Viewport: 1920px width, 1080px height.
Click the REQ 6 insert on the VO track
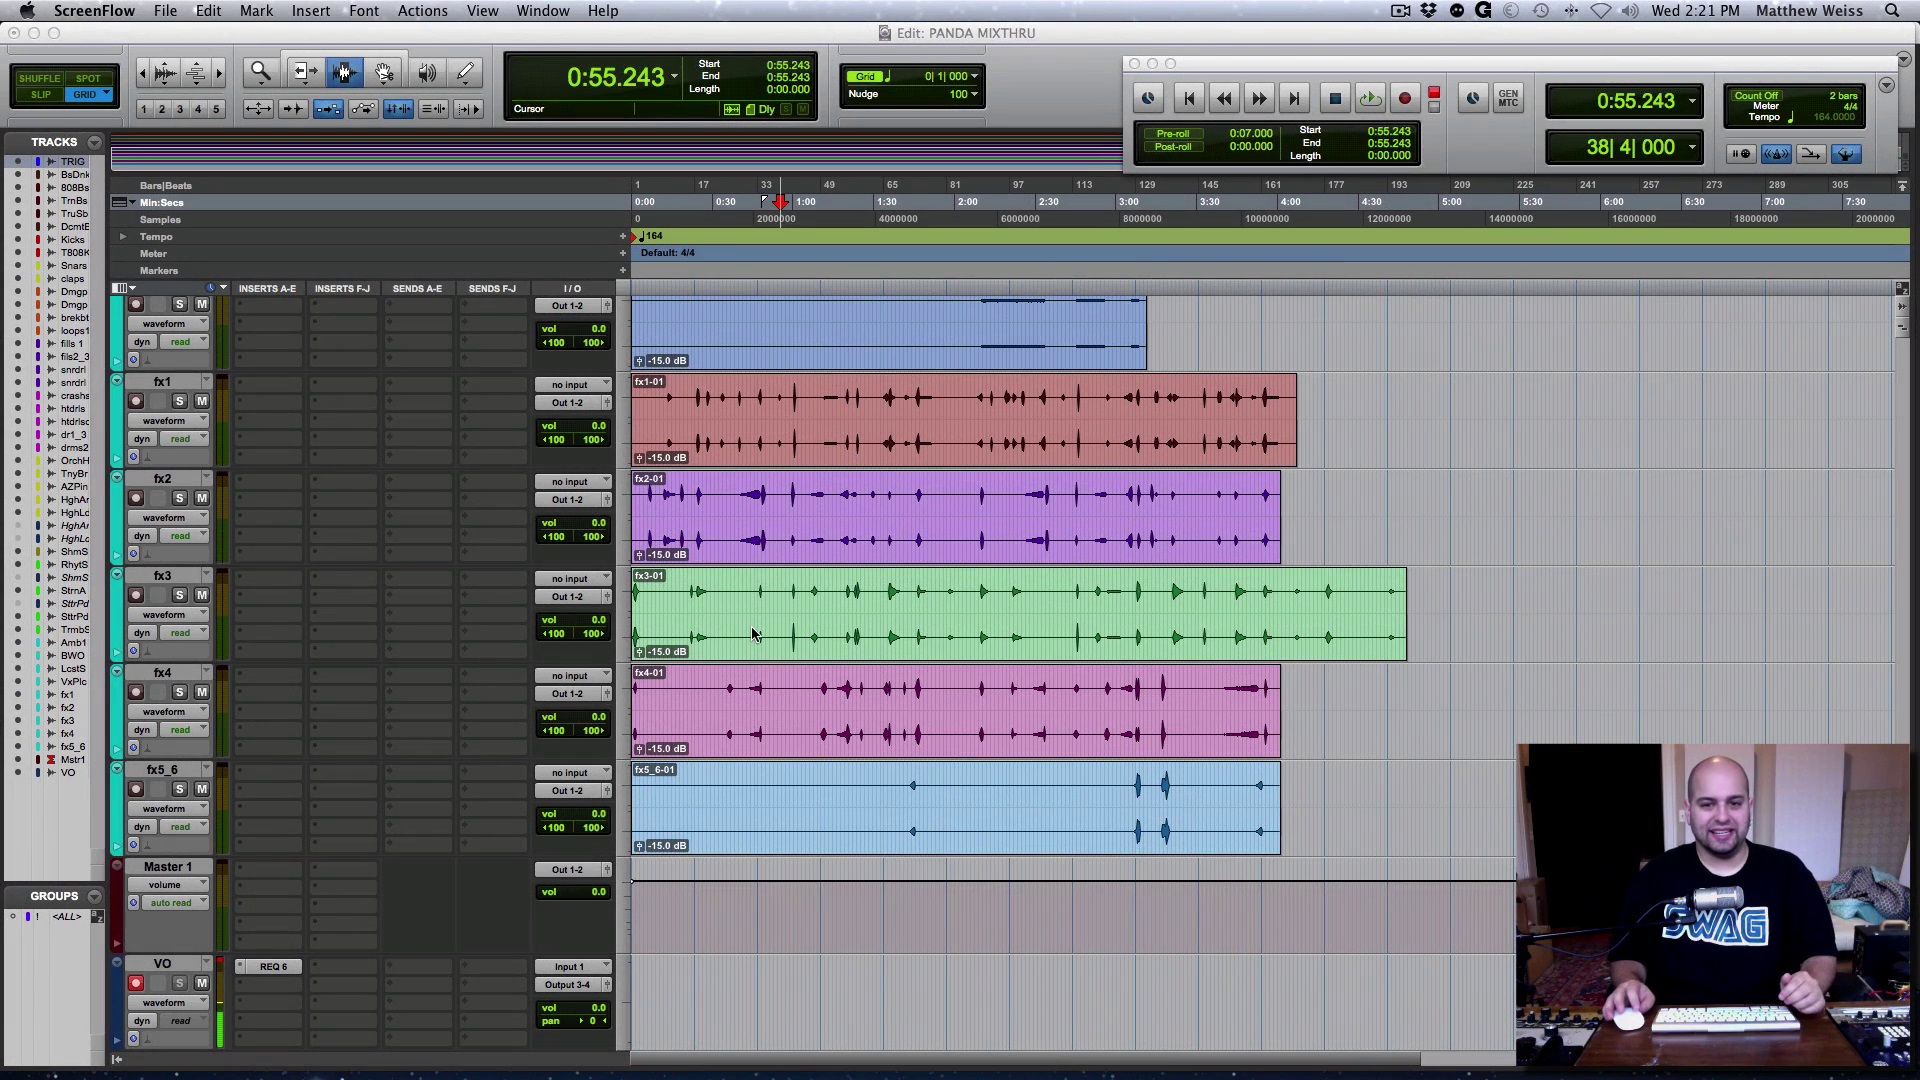coord(273,967)
